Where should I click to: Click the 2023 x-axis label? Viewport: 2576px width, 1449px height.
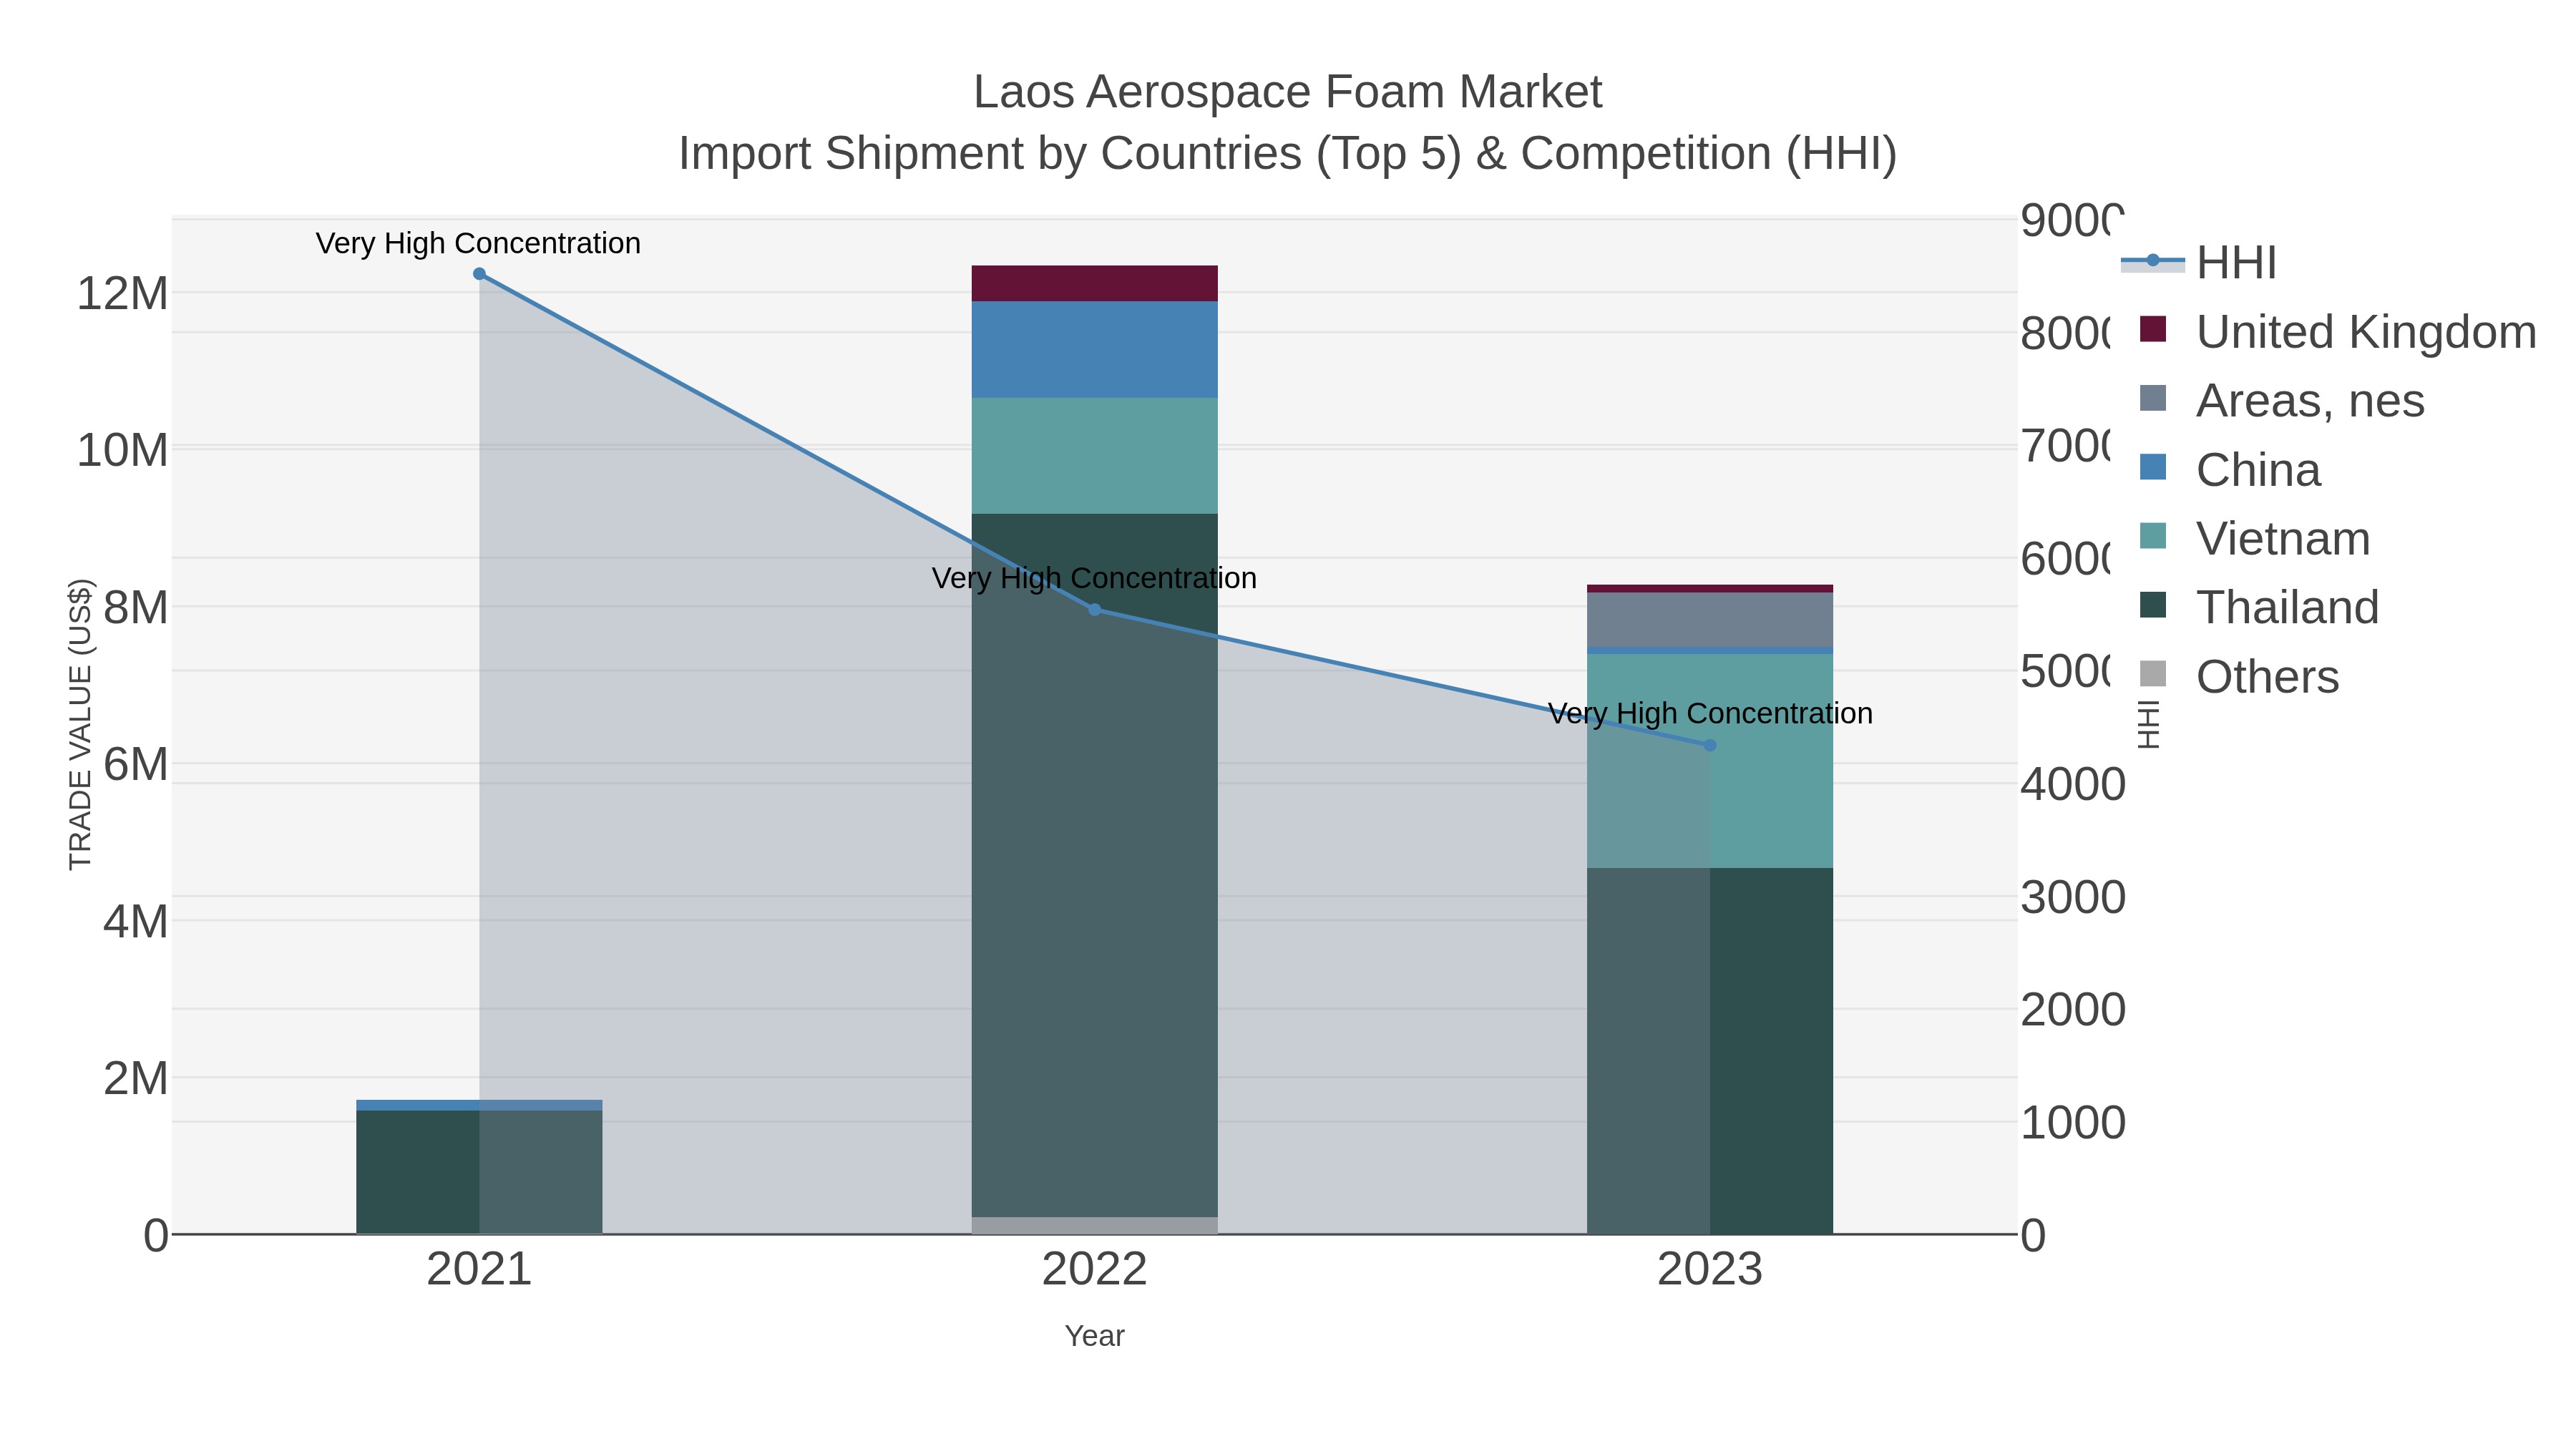1710,1270
